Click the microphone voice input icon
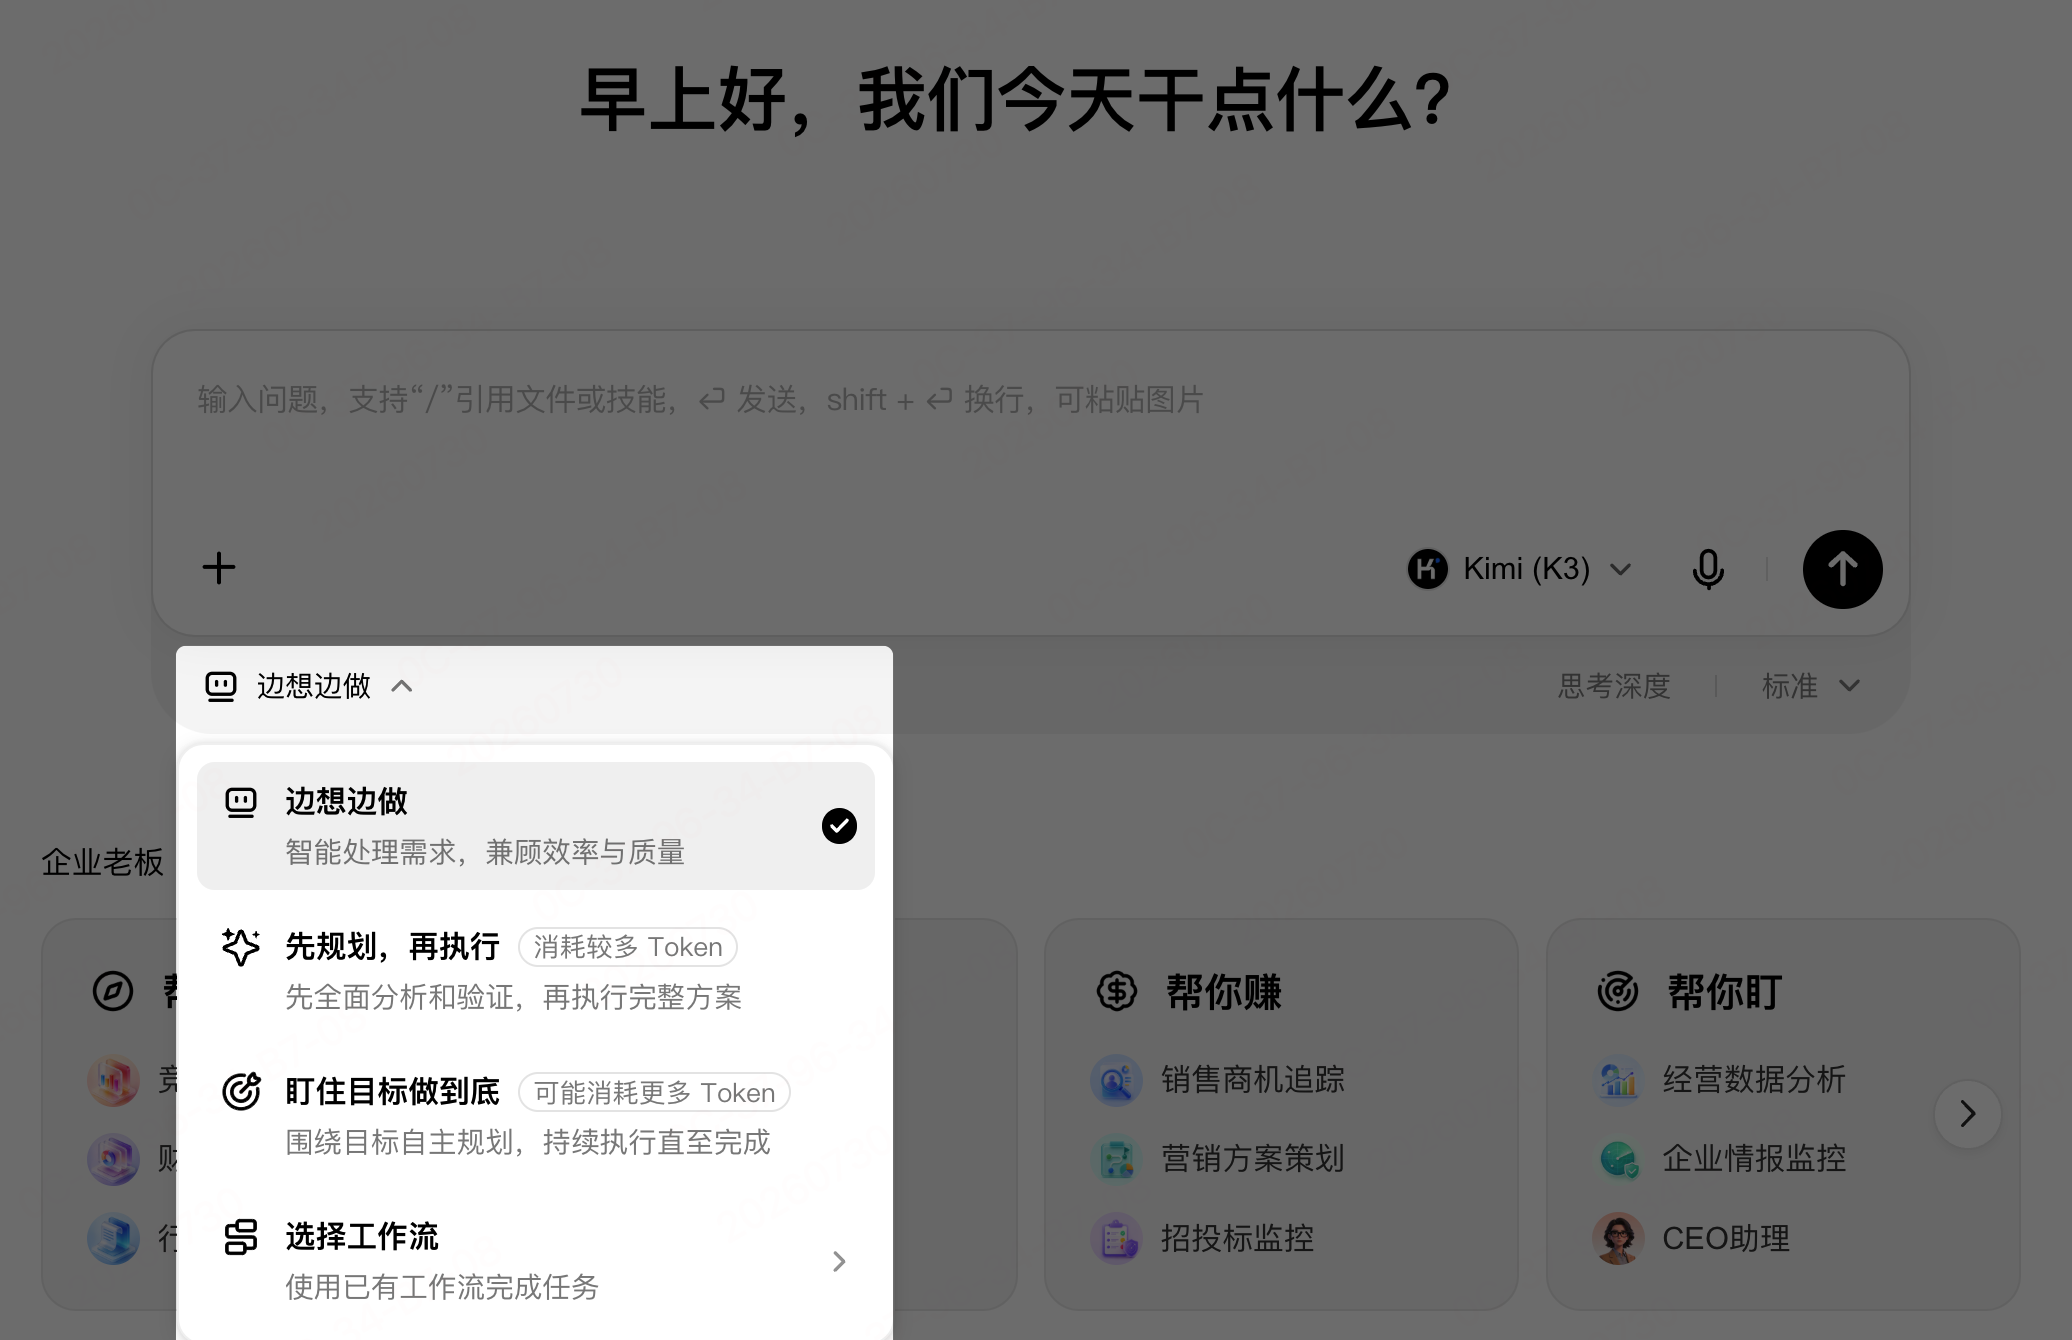 pos(1708,569)
